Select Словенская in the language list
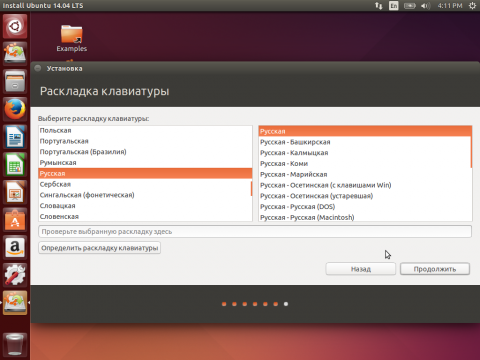This screenshot has width=480, height=360. coord(145,216)
